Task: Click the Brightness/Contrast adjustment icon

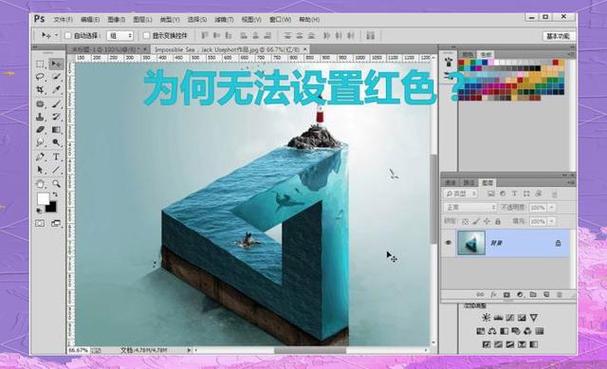Action: (485, 318)
